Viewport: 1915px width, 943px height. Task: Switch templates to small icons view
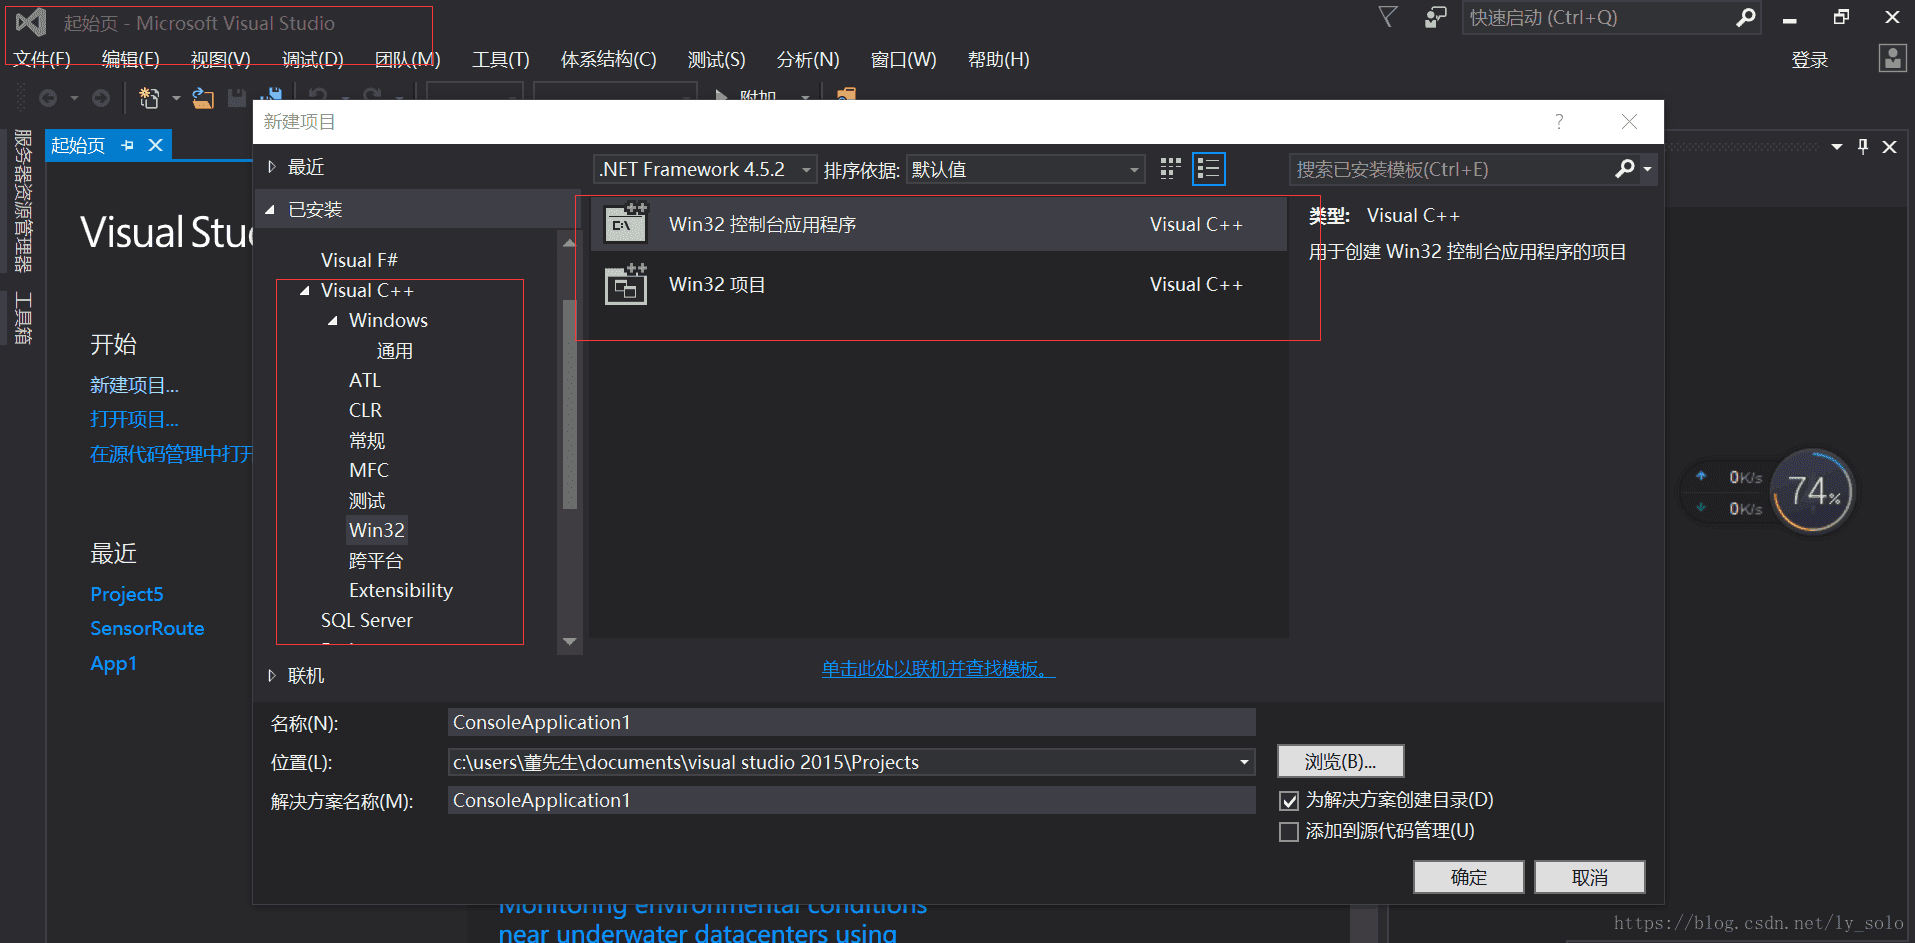(x=1170, y=169)
